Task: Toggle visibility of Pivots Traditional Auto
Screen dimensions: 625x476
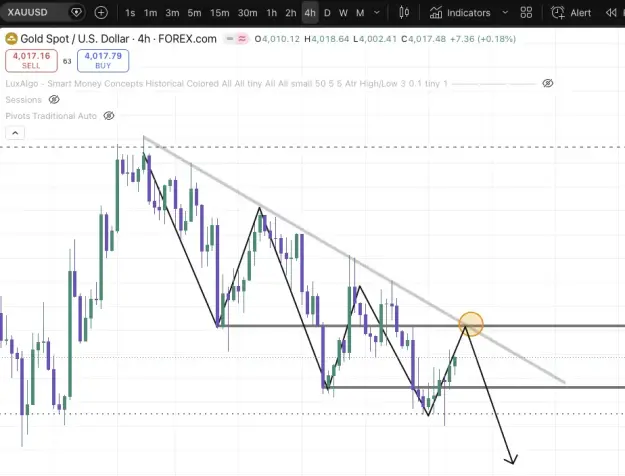Action: click(109, 116)
